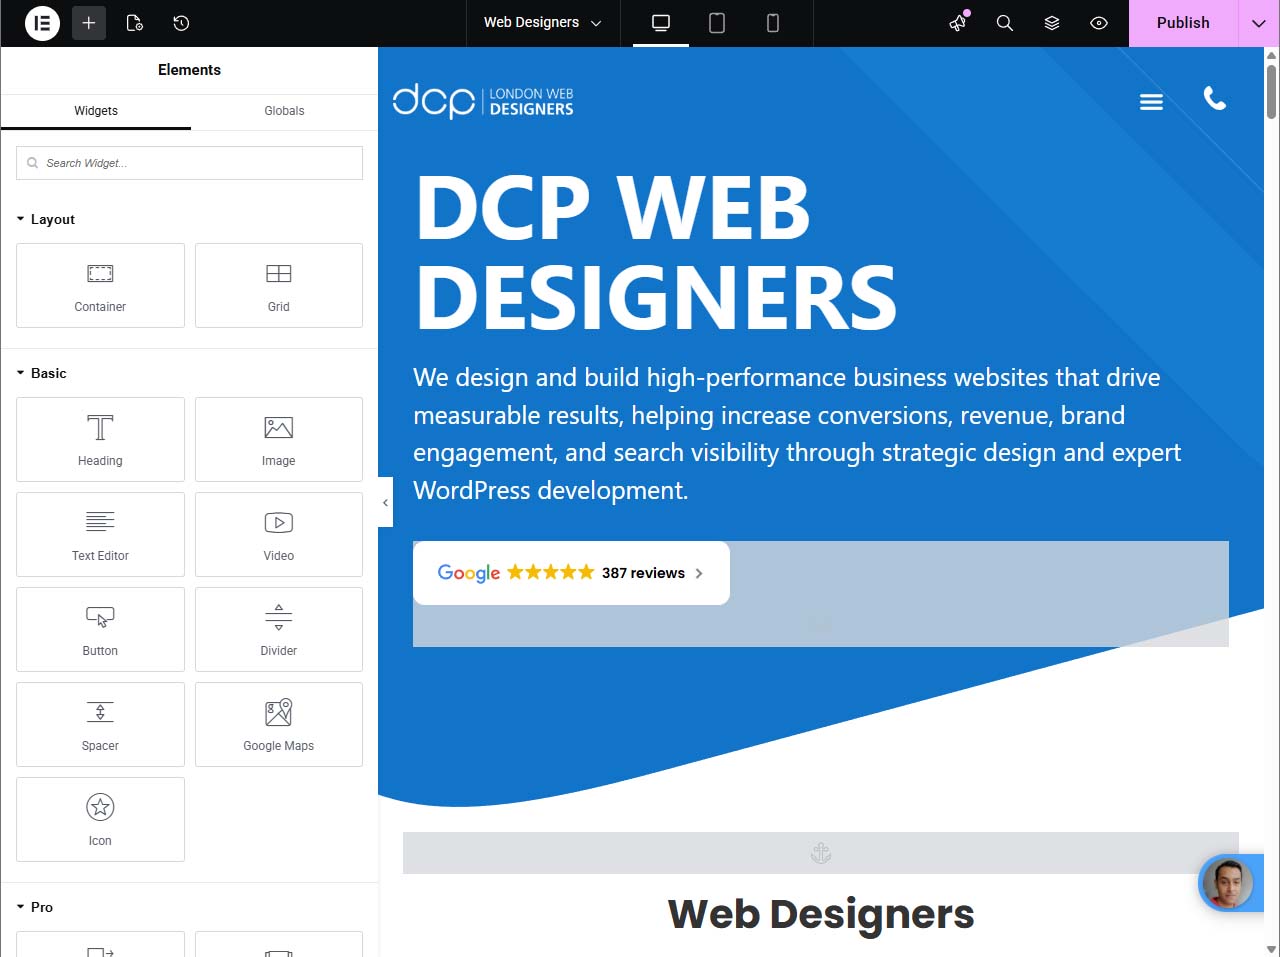Open the Structure layers icon

pyautogui.click(x=1052, y=23)
